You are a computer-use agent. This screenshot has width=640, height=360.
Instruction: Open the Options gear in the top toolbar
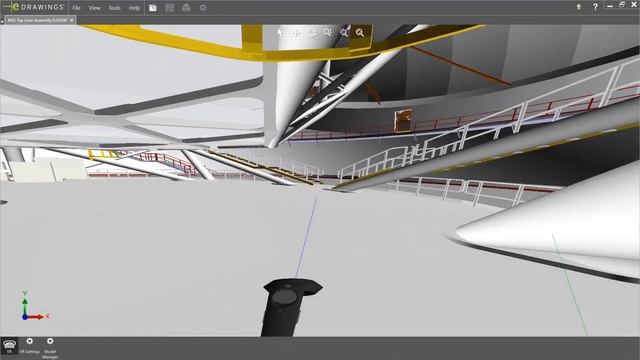click(203, 8)
